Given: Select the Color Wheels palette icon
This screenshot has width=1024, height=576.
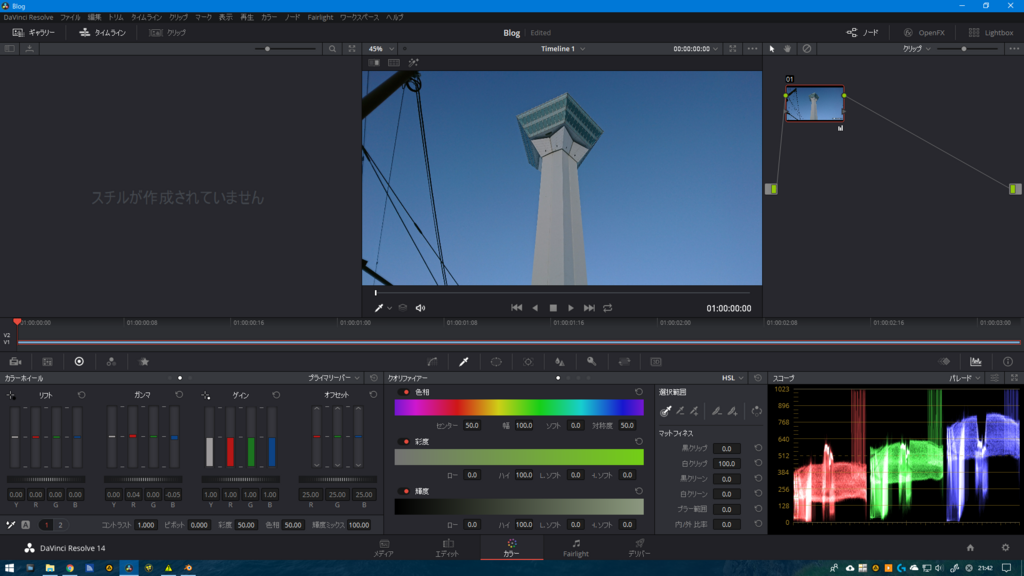Looking at the screenshot, I should (79, 362).
